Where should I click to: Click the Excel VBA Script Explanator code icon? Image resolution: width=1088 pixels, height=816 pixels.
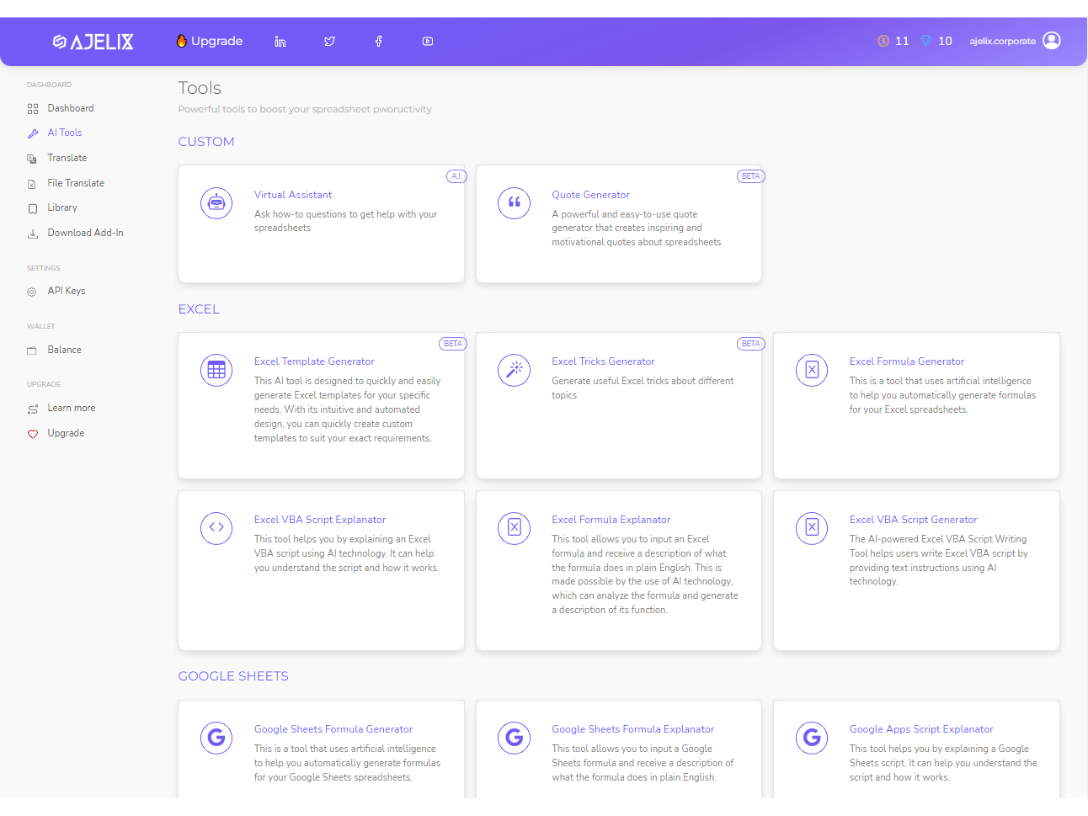click(x=216, y=528)
